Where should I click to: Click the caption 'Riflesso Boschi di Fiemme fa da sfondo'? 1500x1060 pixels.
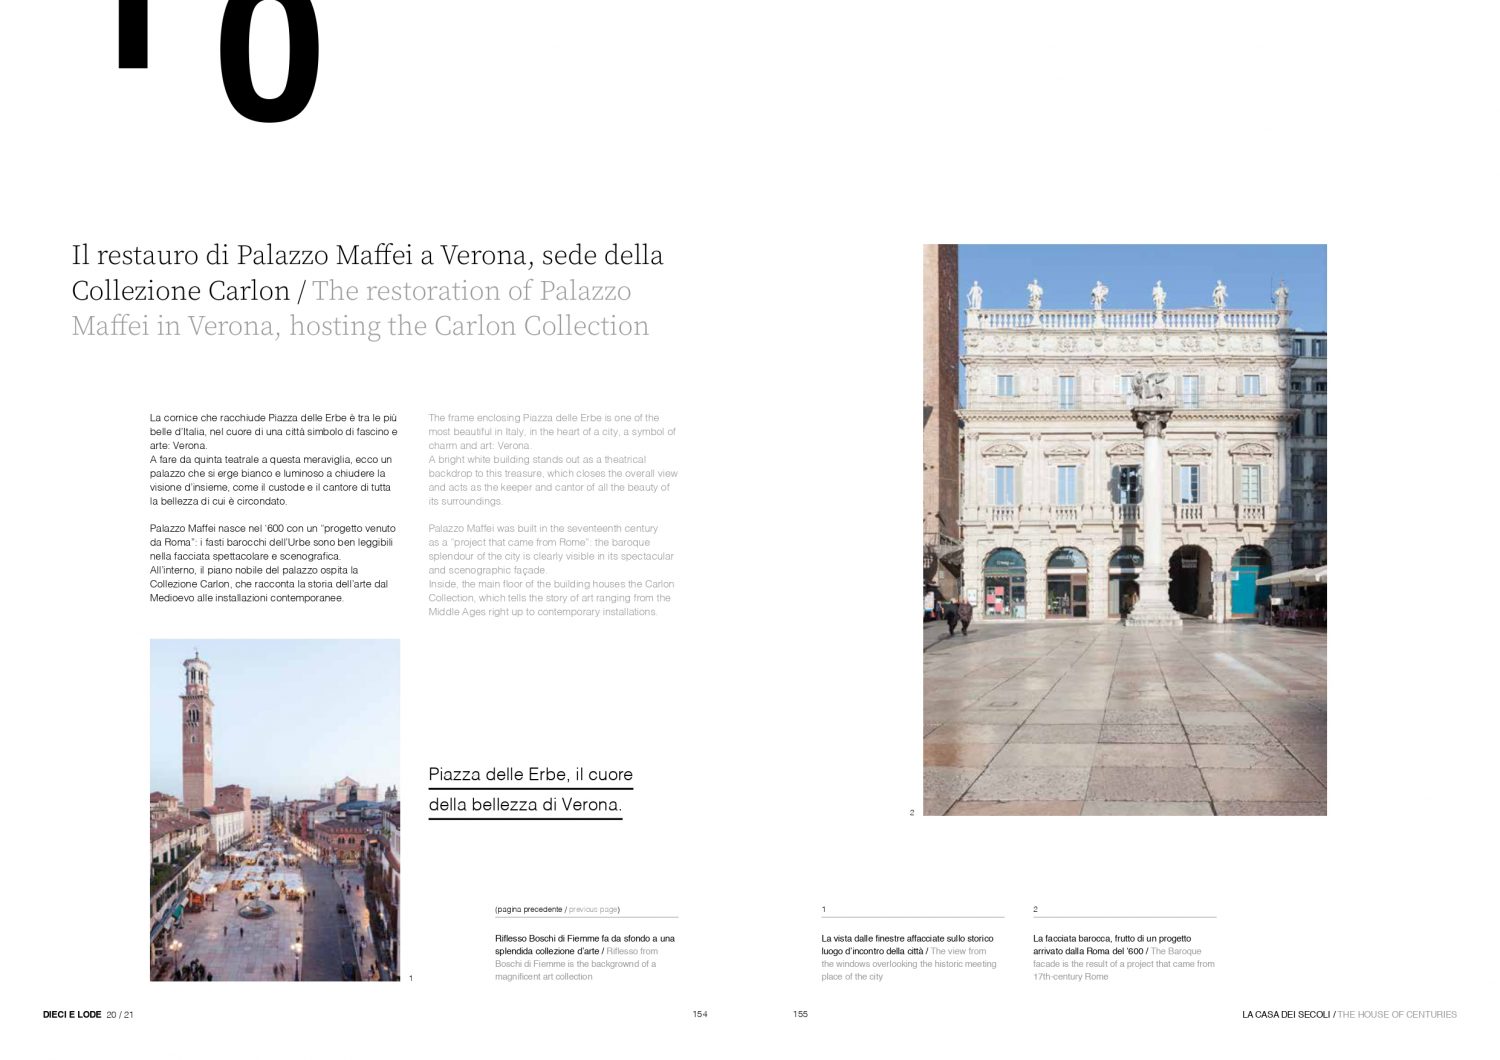click(x=585, y=958)
